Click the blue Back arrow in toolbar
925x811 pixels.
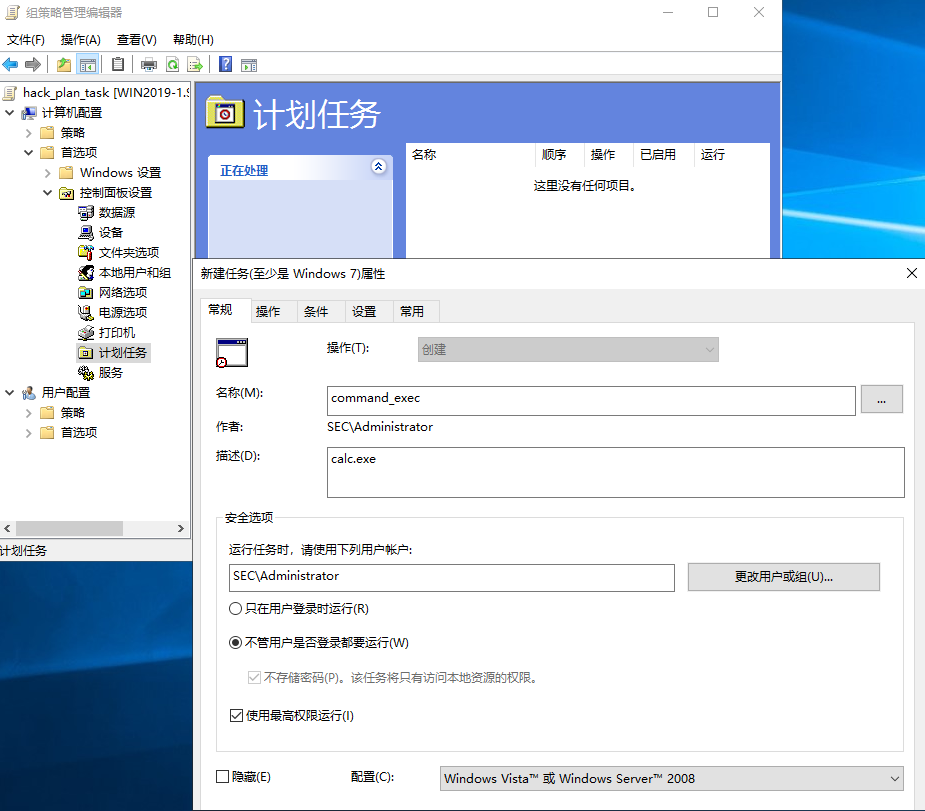(11, 64)
